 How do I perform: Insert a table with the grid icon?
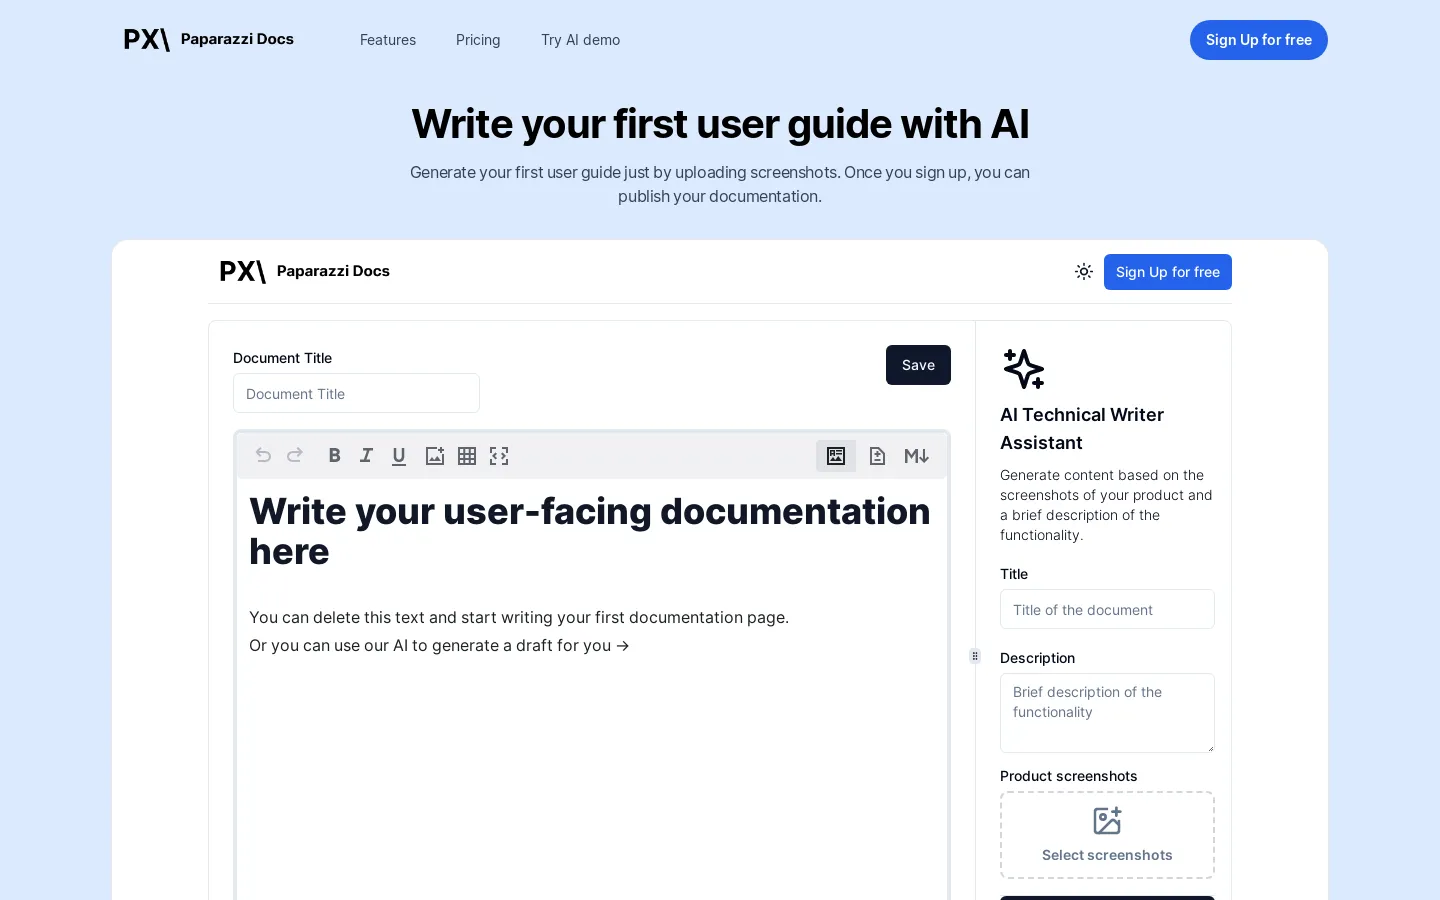[x=467, y=456]
